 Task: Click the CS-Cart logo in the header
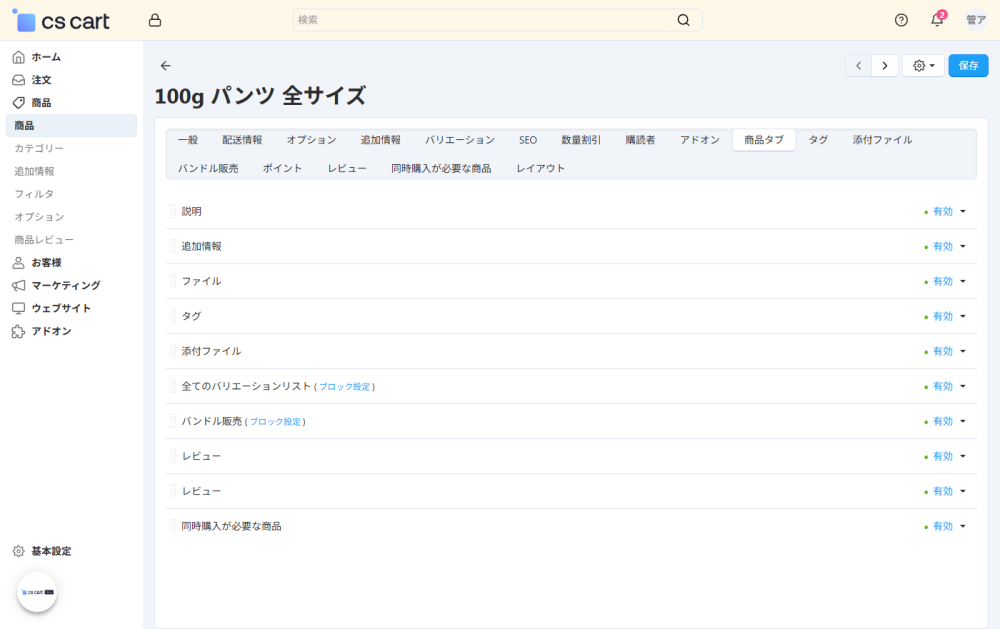(61, 21)
